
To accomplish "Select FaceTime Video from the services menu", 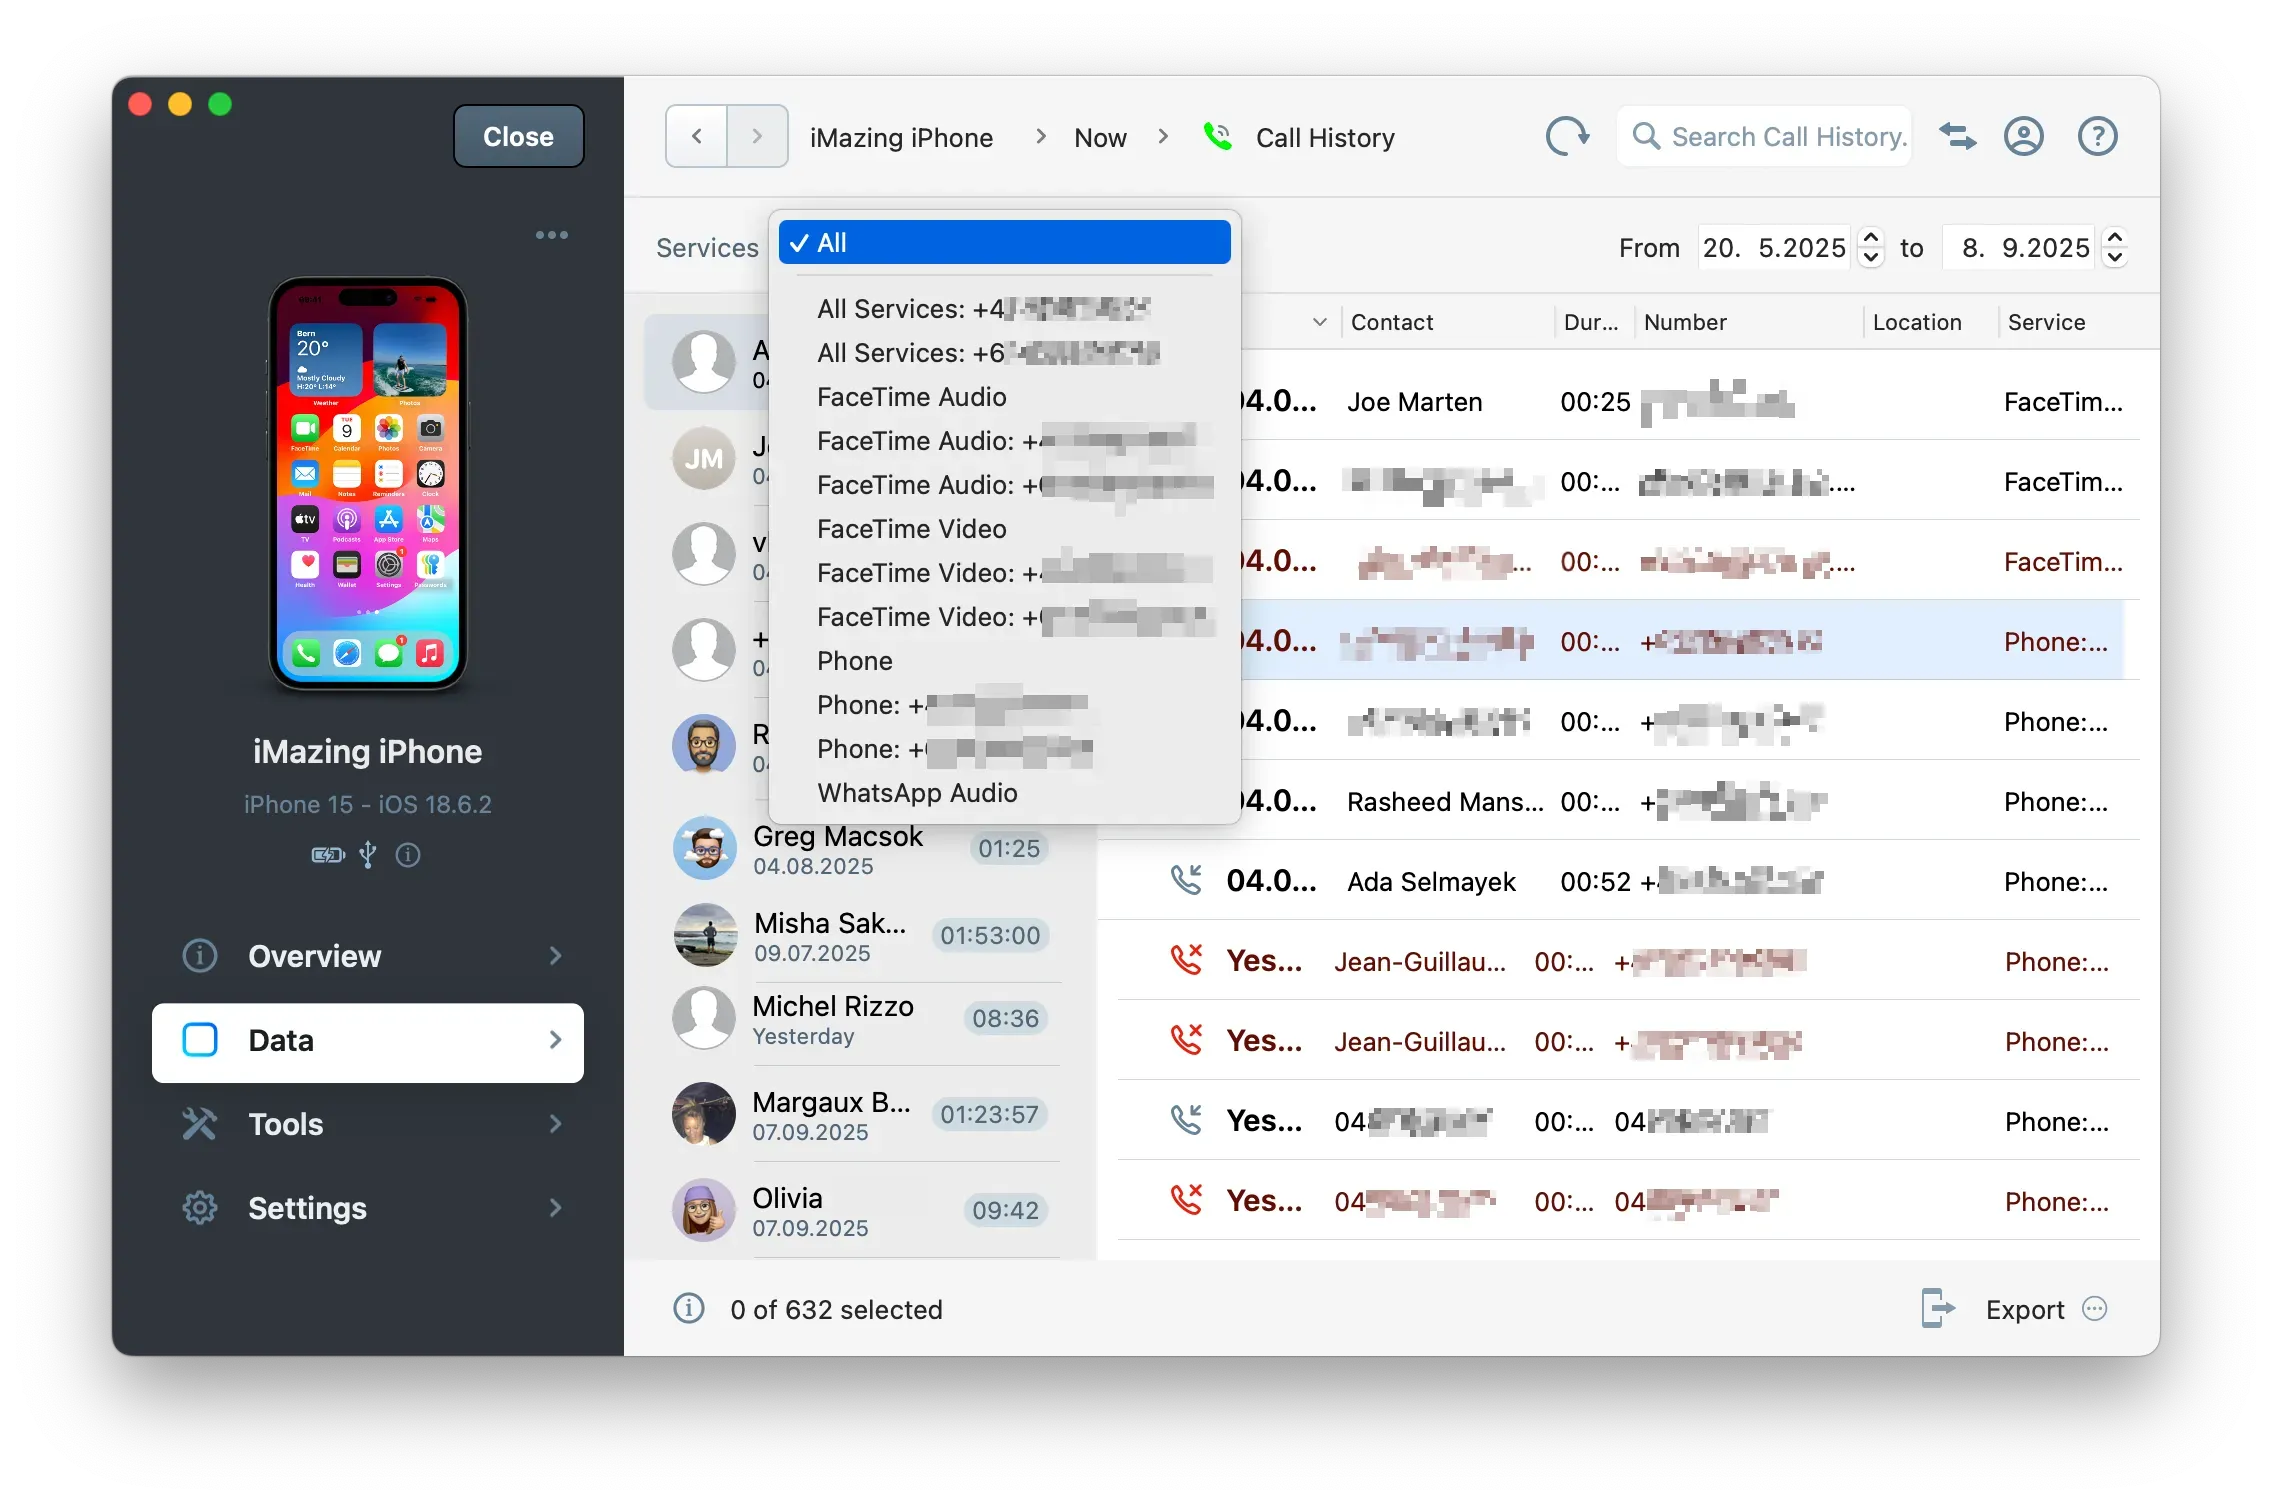I will [911, 529].
